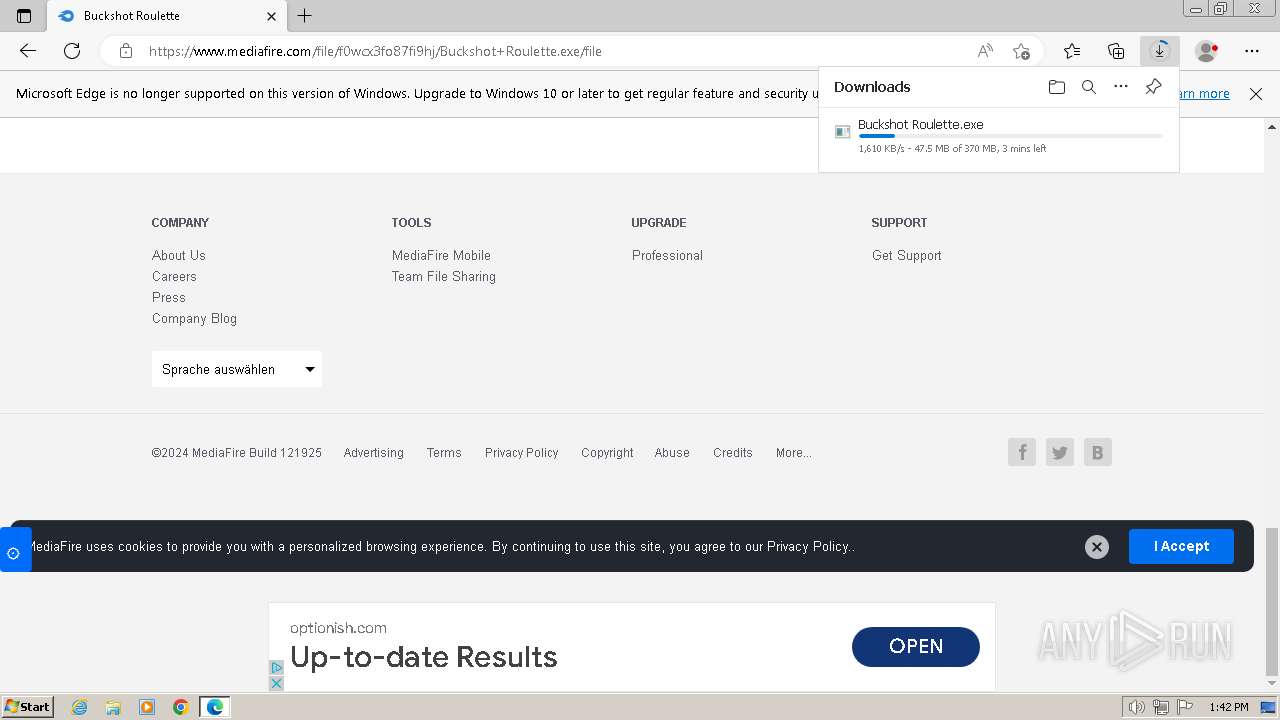The width and height of the screenshot is (1280, 720).
Task: Open the More... footer menu
Action: pos(794,453)
